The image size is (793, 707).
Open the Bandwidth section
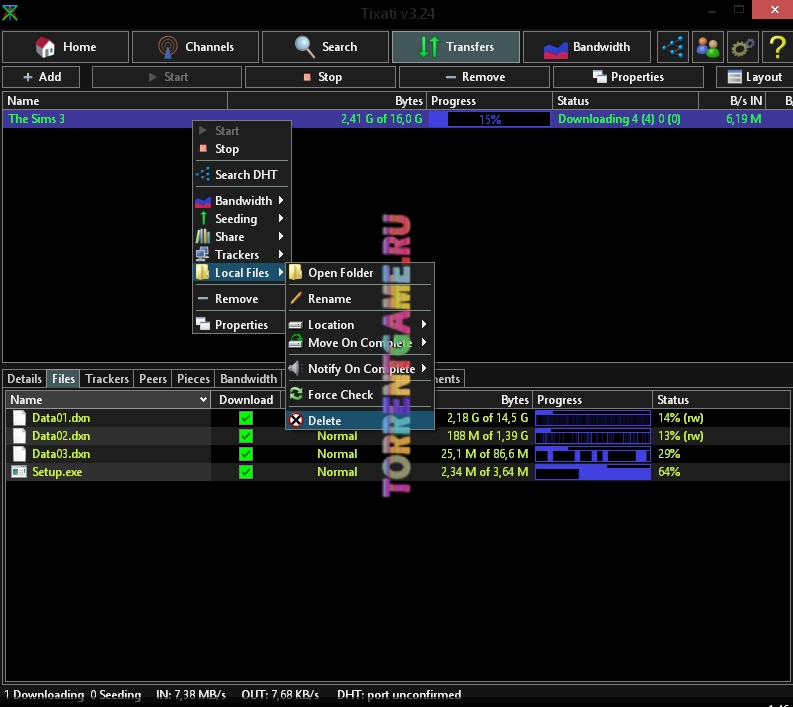pyautogui.click(x=587, y=47)
